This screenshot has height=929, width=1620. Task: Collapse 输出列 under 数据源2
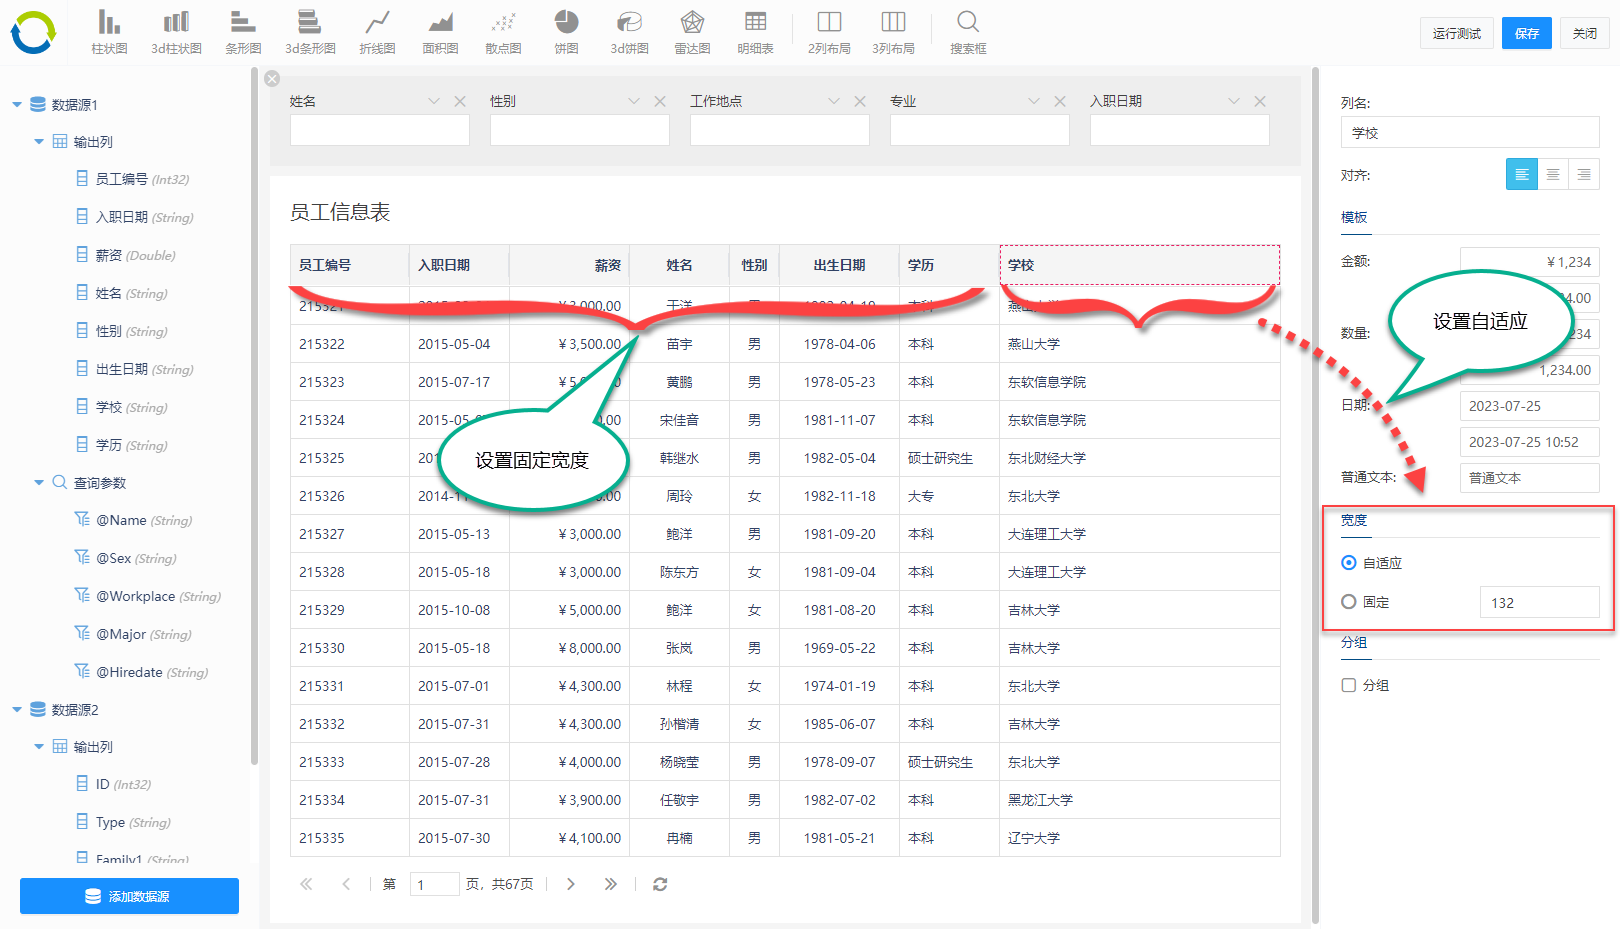(x=39, y=746)
